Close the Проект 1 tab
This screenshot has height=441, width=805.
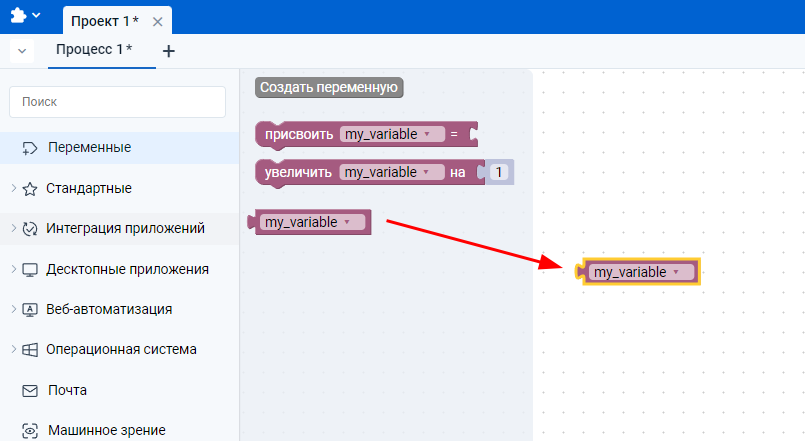[x=158, y=22]
